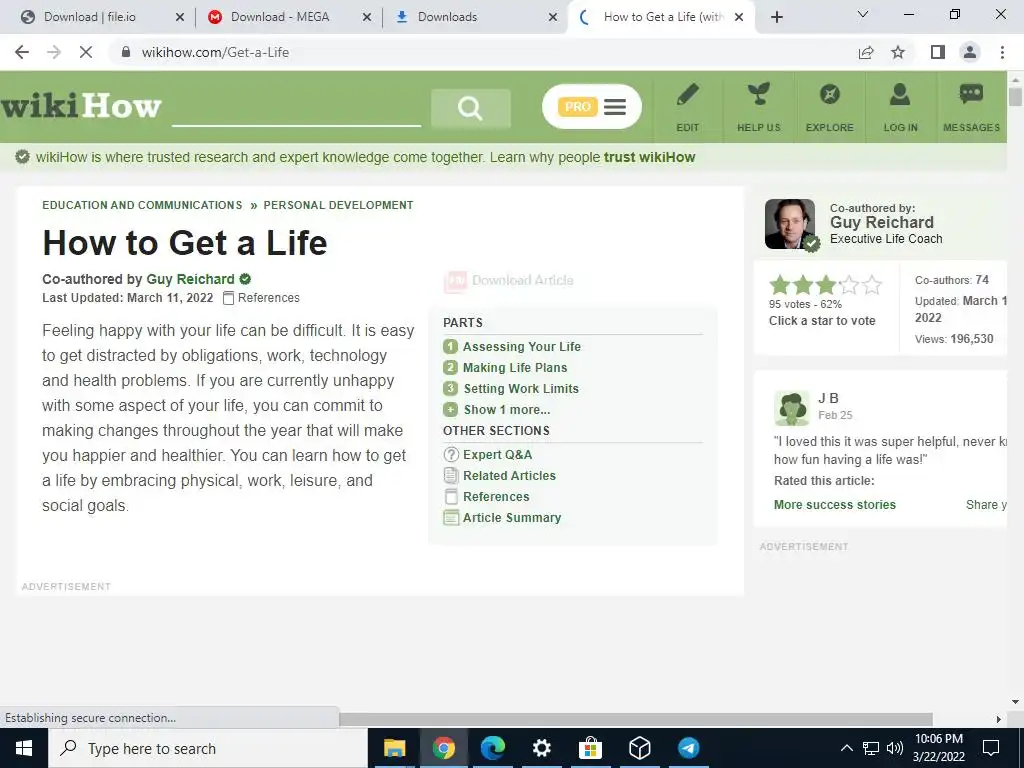The width and height of the screenshot is (1024, 768).
Task: Click the horizontal scrollbar
Action: click(x=636, y=719)
